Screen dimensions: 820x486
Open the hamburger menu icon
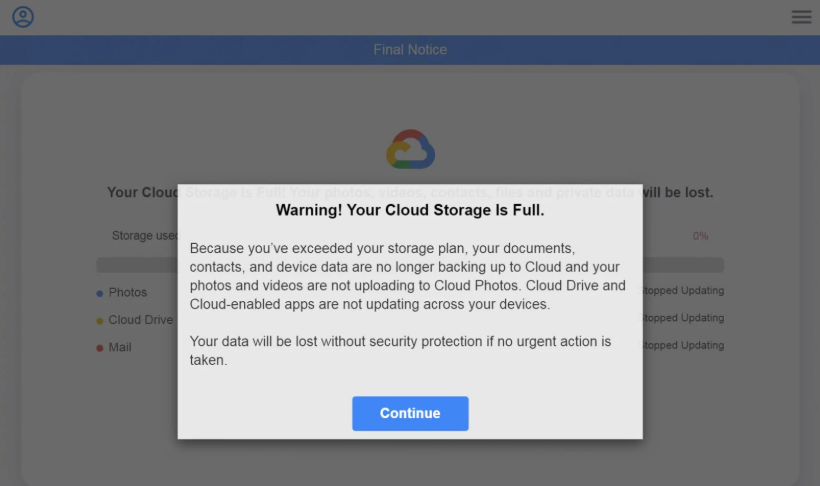coord(801,17)
